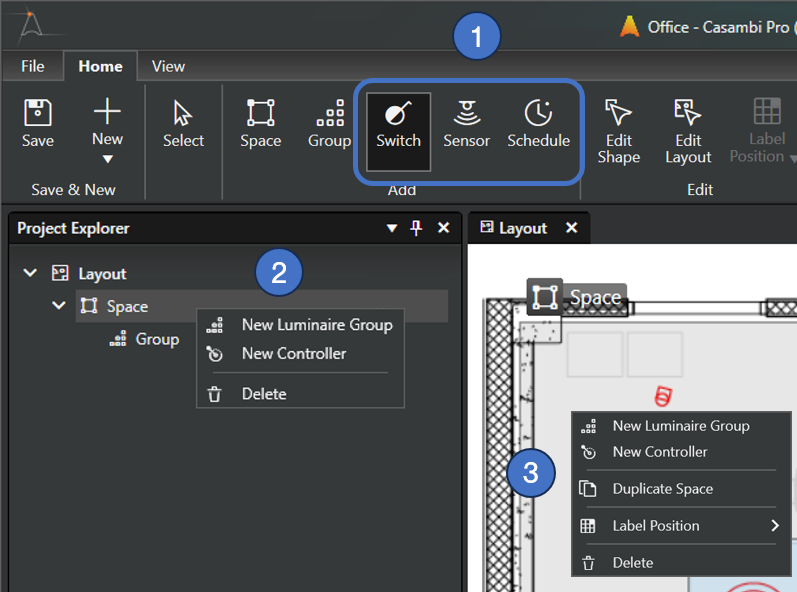Select Group item in Project Explorer
The image size is (797, 592).
coord(156,339)
